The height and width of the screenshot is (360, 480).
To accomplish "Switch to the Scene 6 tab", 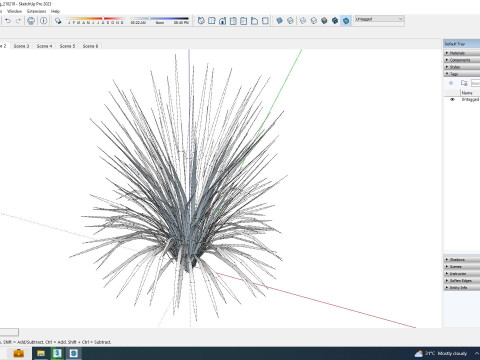I will point(90,46).
